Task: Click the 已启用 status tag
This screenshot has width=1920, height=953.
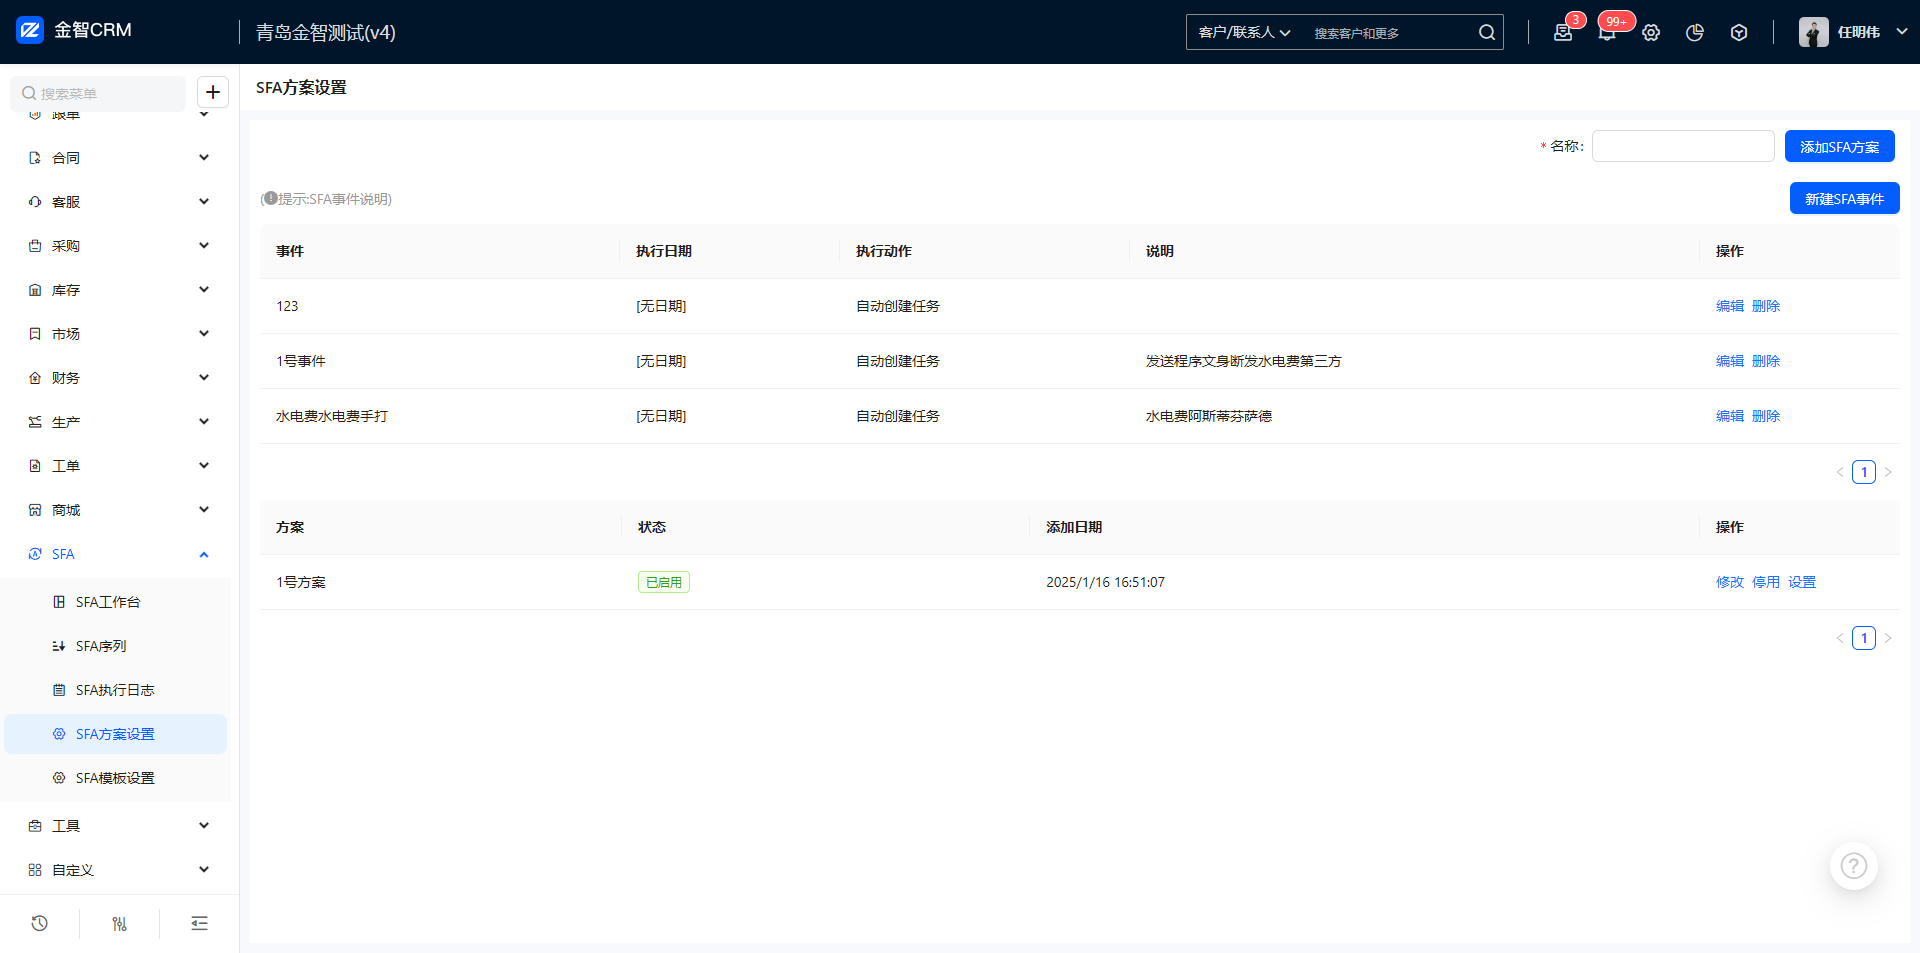Action: (x=664, y=582)
